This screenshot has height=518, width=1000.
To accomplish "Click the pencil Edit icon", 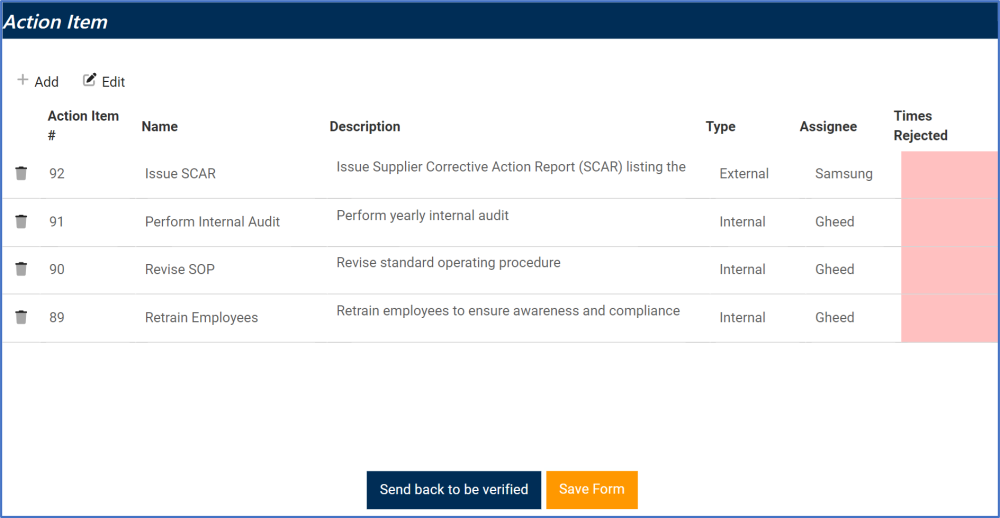I will coord(90,81).
